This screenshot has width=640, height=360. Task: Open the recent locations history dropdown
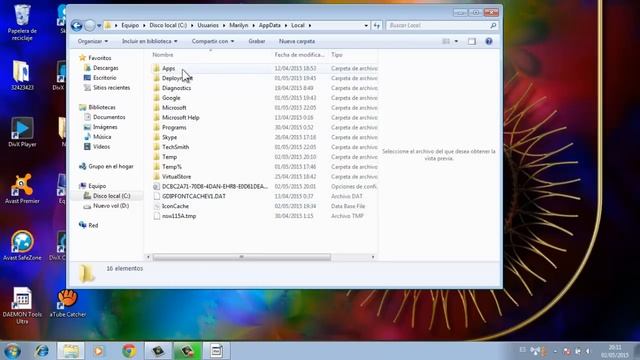pyautogui.click(x=99, y=26)
